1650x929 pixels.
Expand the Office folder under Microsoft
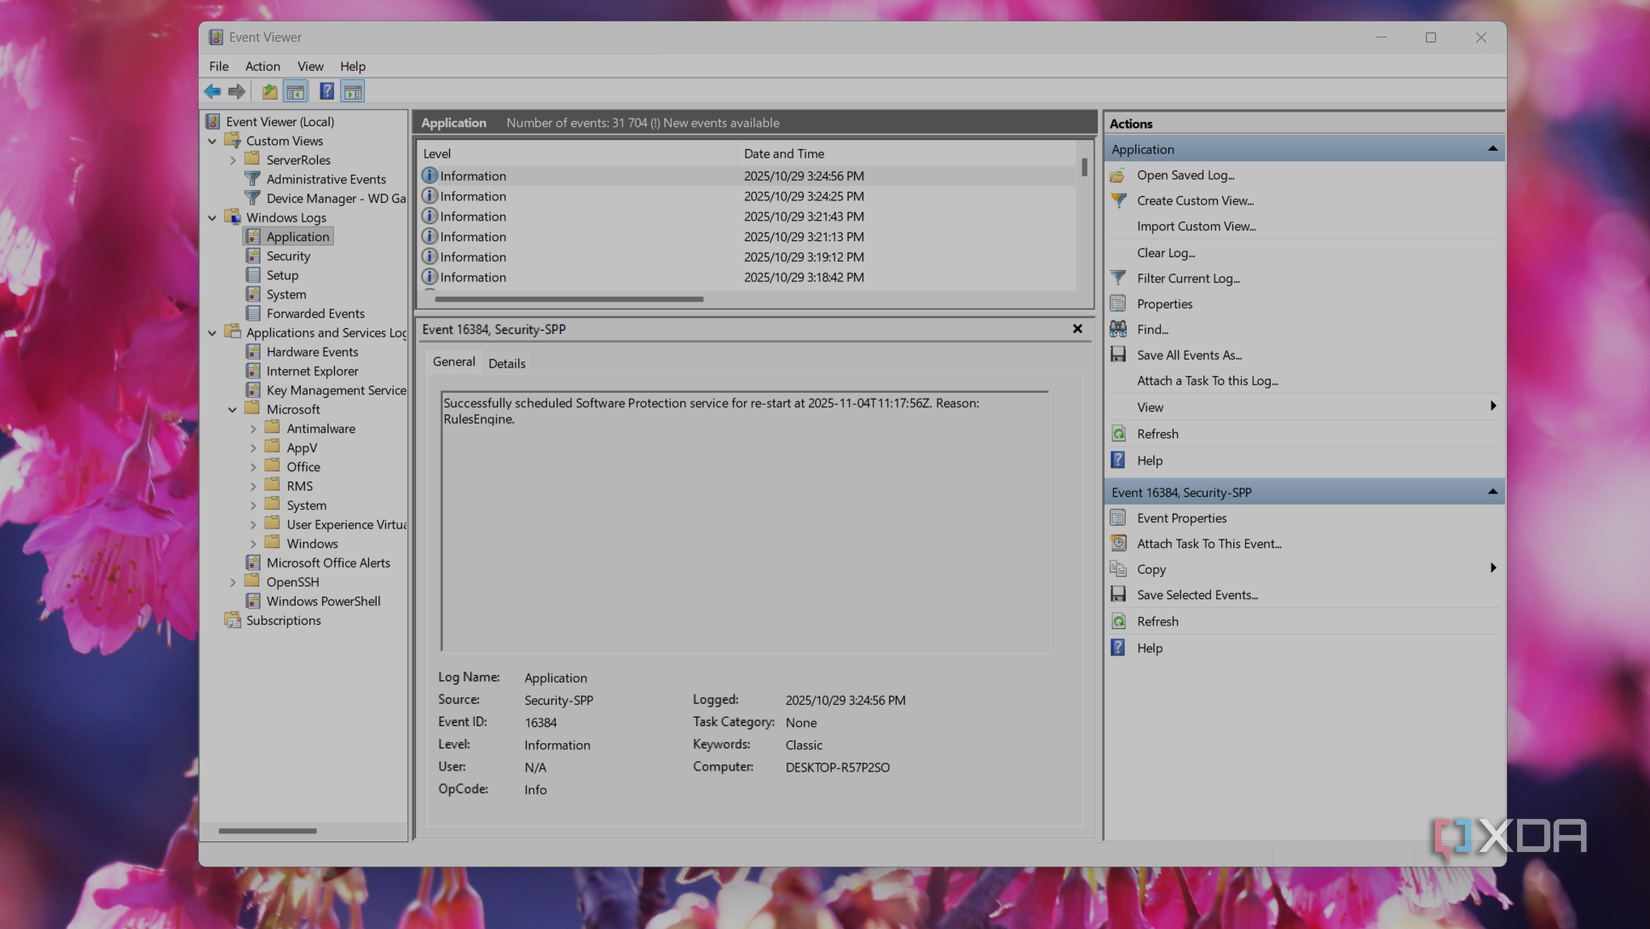[x=253, y=466]
